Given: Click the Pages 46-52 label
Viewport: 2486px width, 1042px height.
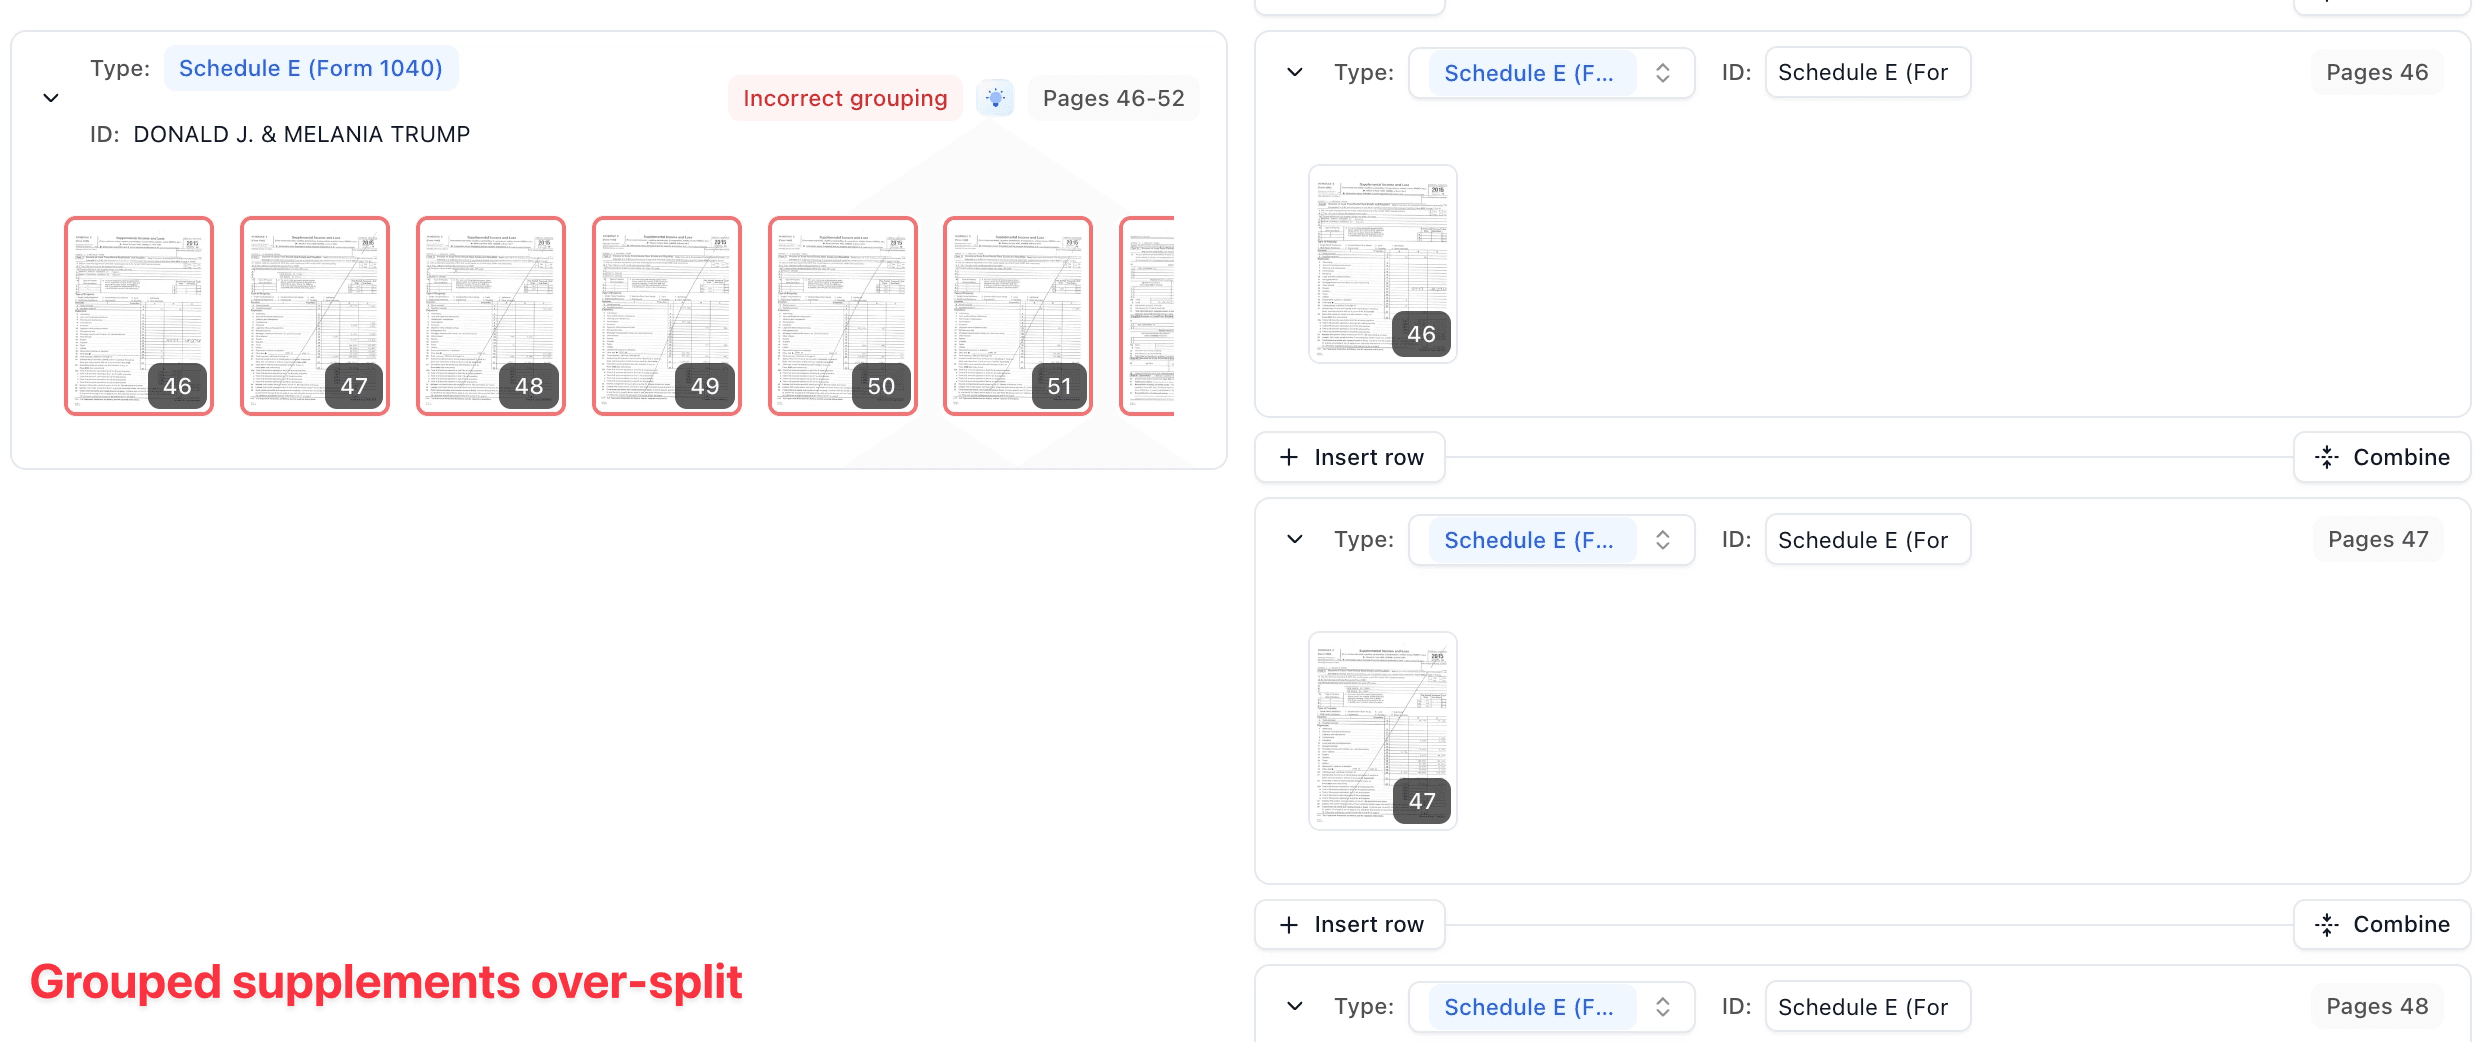Looking at the screenshot, I should point(1114,98).
